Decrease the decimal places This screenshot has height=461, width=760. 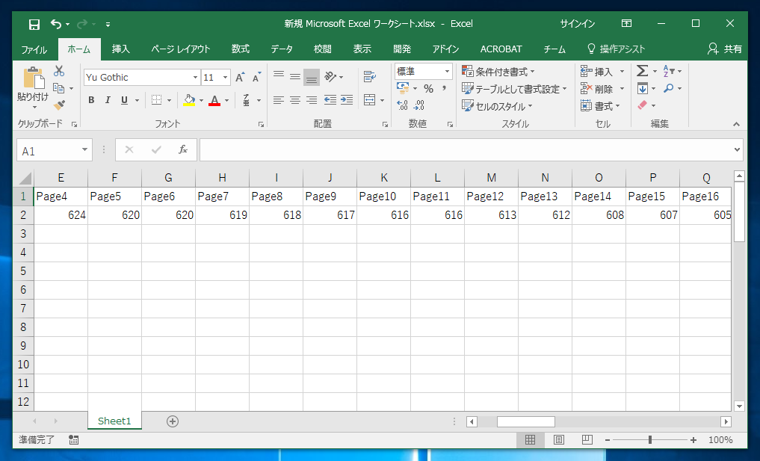419,105
